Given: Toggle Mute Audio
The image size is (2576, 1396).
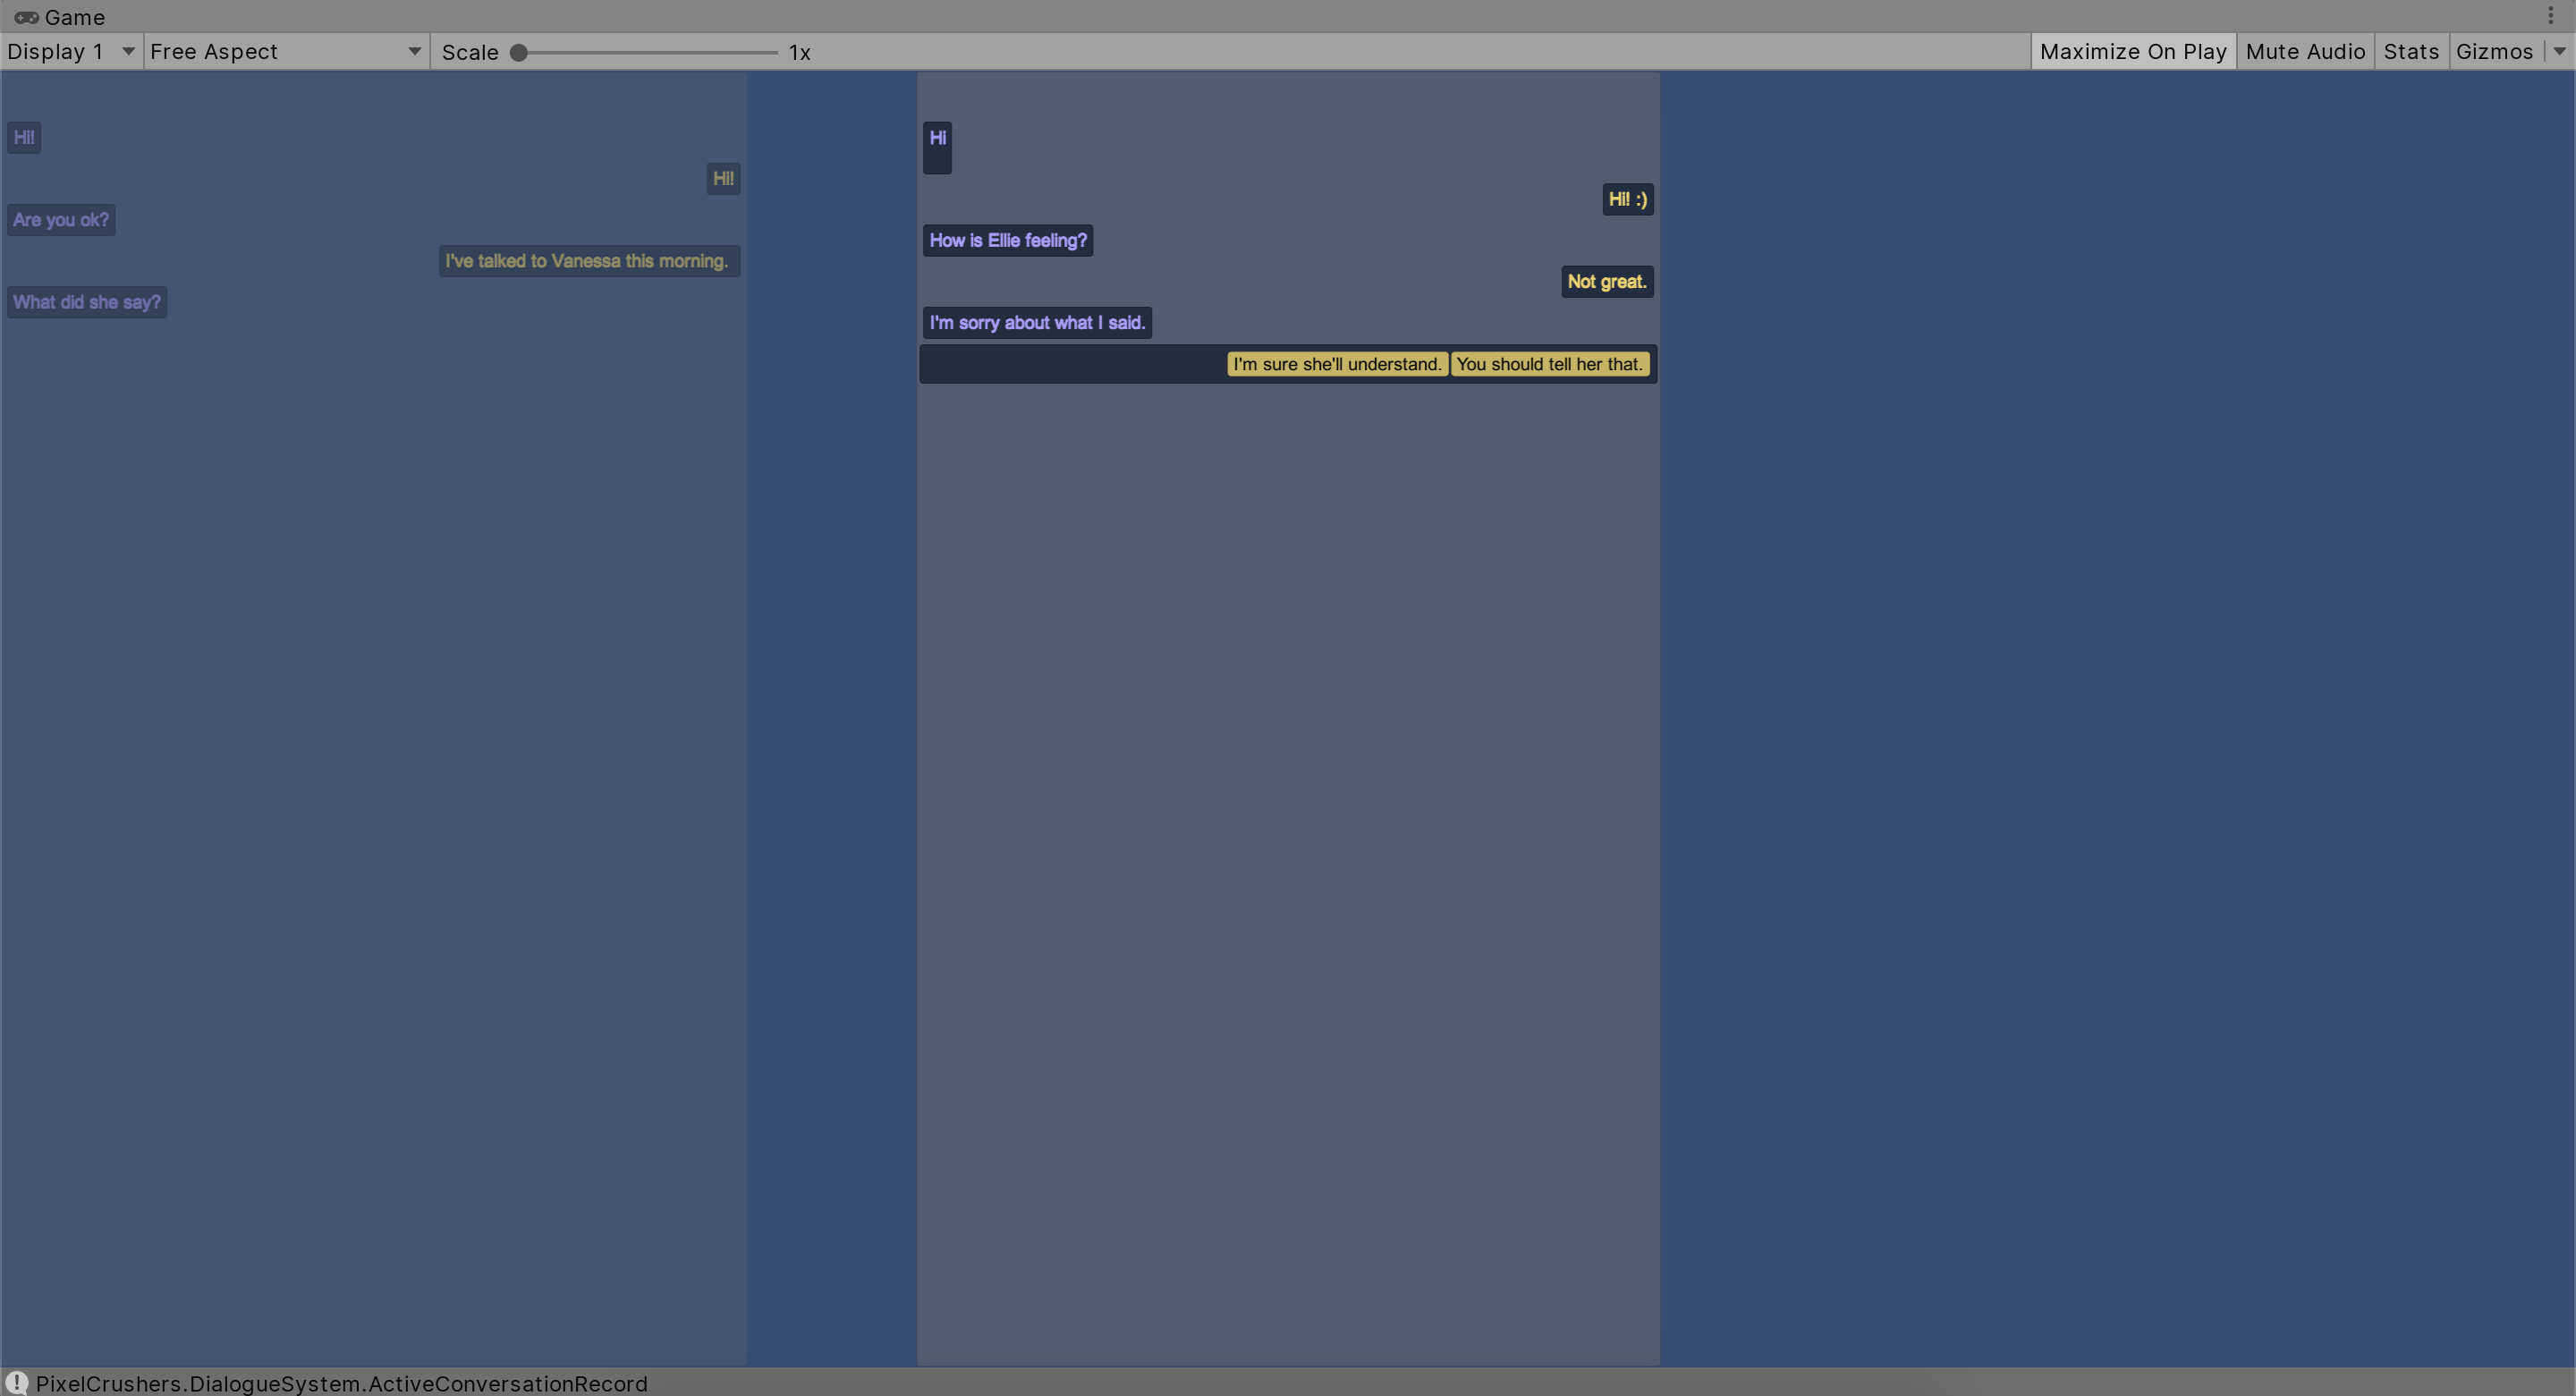Looking at the screenshot, I should tap(2304, 52).
